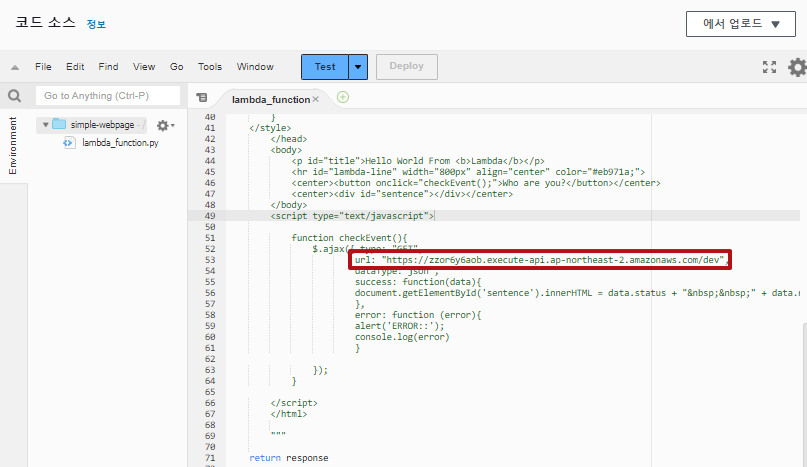Click line number 49 in the gutter
This screenshot has height=467, width=807.
tap(210, 216)
